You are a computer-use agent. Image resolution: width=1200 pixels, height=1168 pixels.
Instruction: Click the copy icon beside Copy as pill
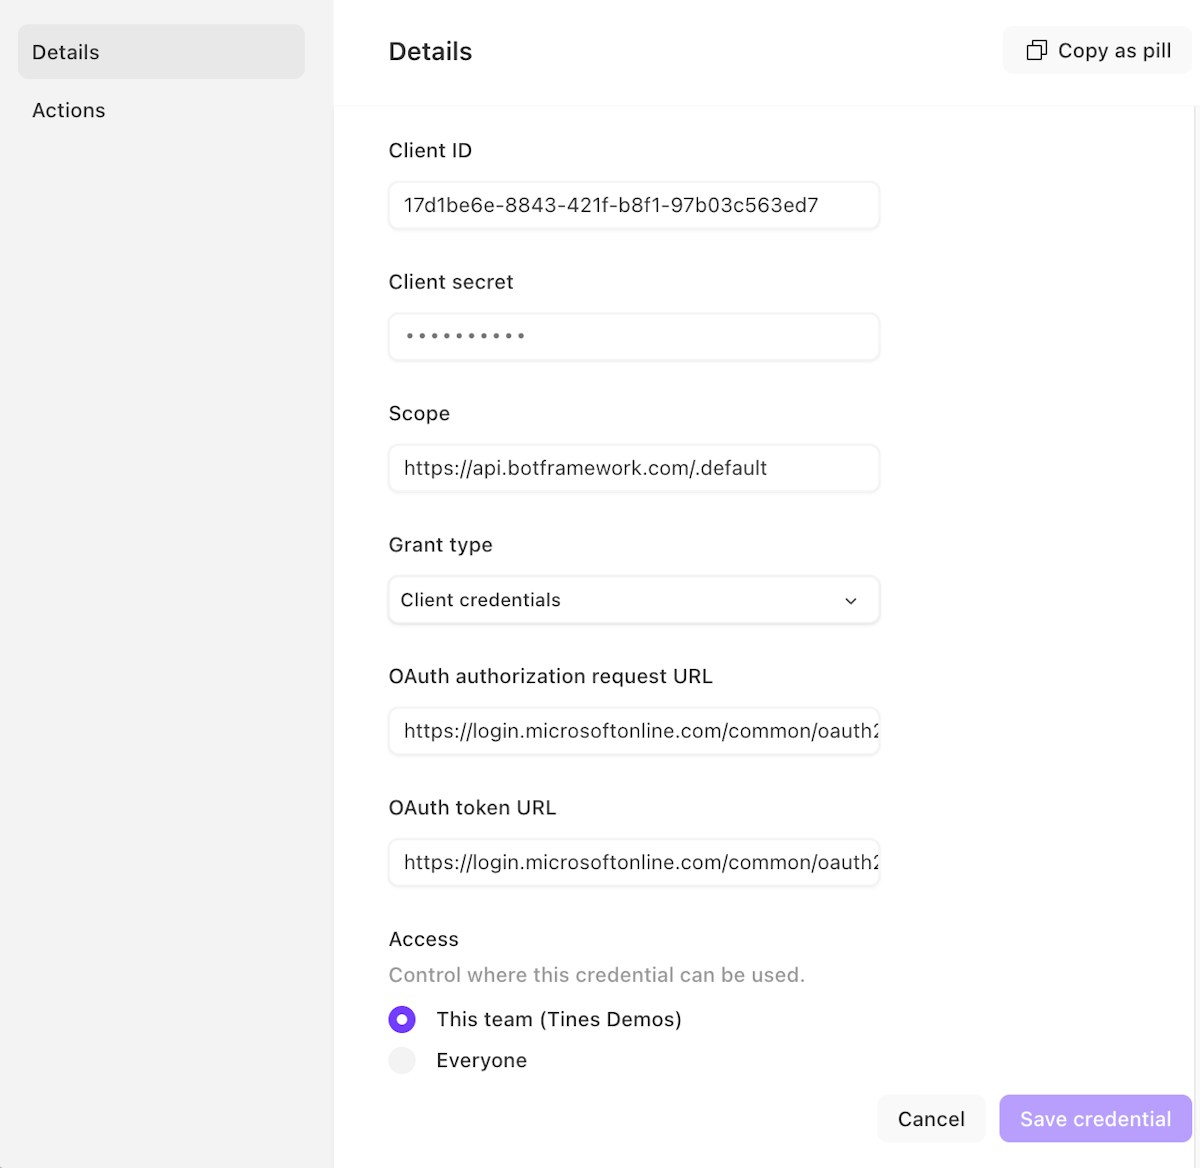[1037, 51]
